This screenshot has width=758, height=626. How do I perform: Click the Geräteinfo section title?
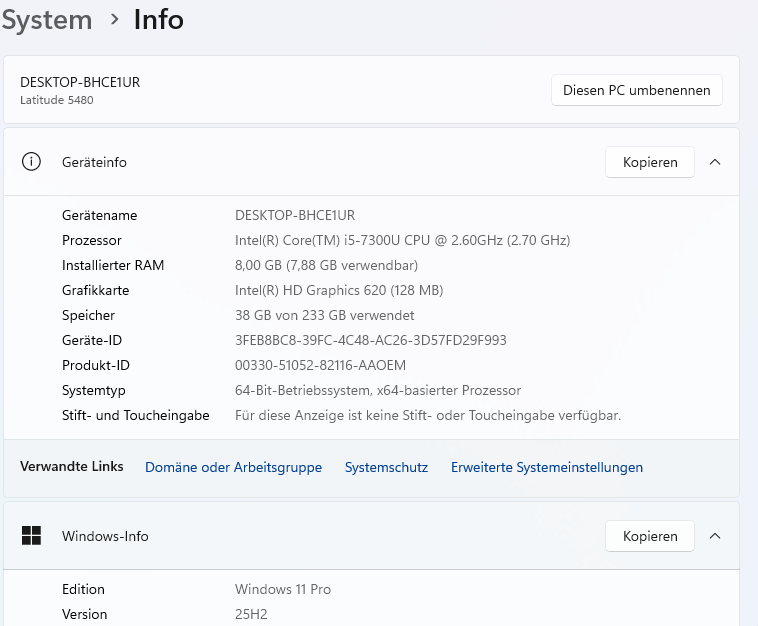(x=94, y=162)
